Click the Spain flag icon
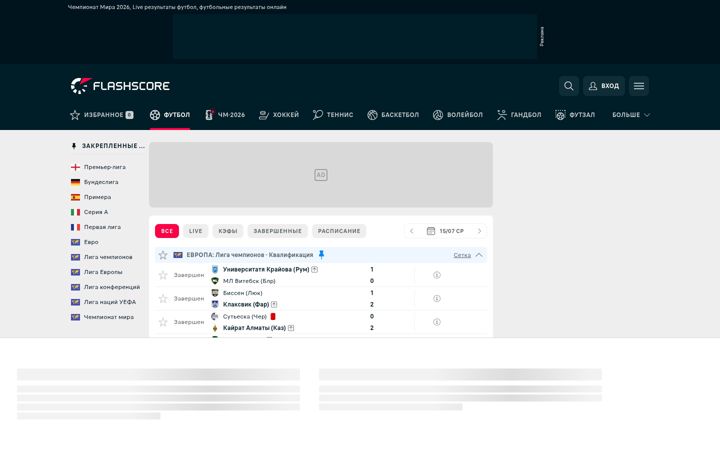720x450 pixels. 75,197
